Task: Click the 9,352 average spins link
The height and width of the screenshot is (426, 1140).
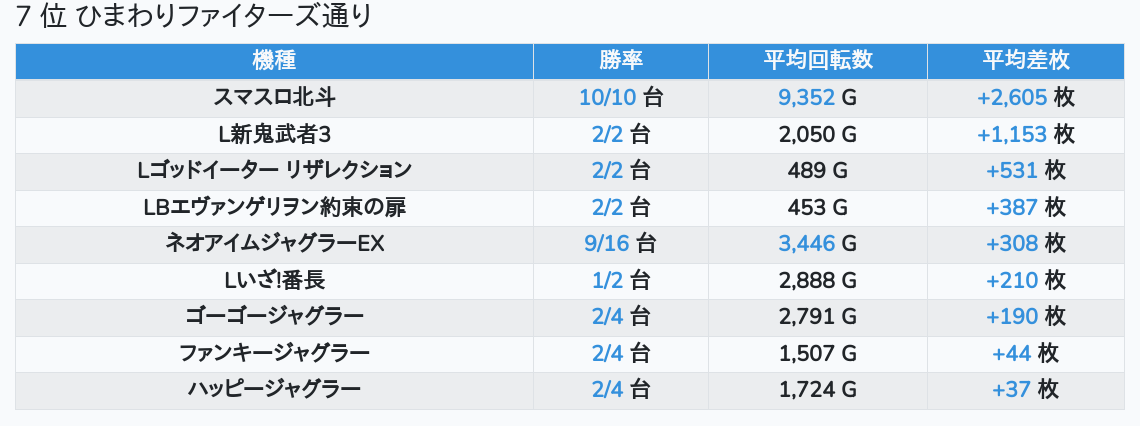Action: (x=807, y=97)
